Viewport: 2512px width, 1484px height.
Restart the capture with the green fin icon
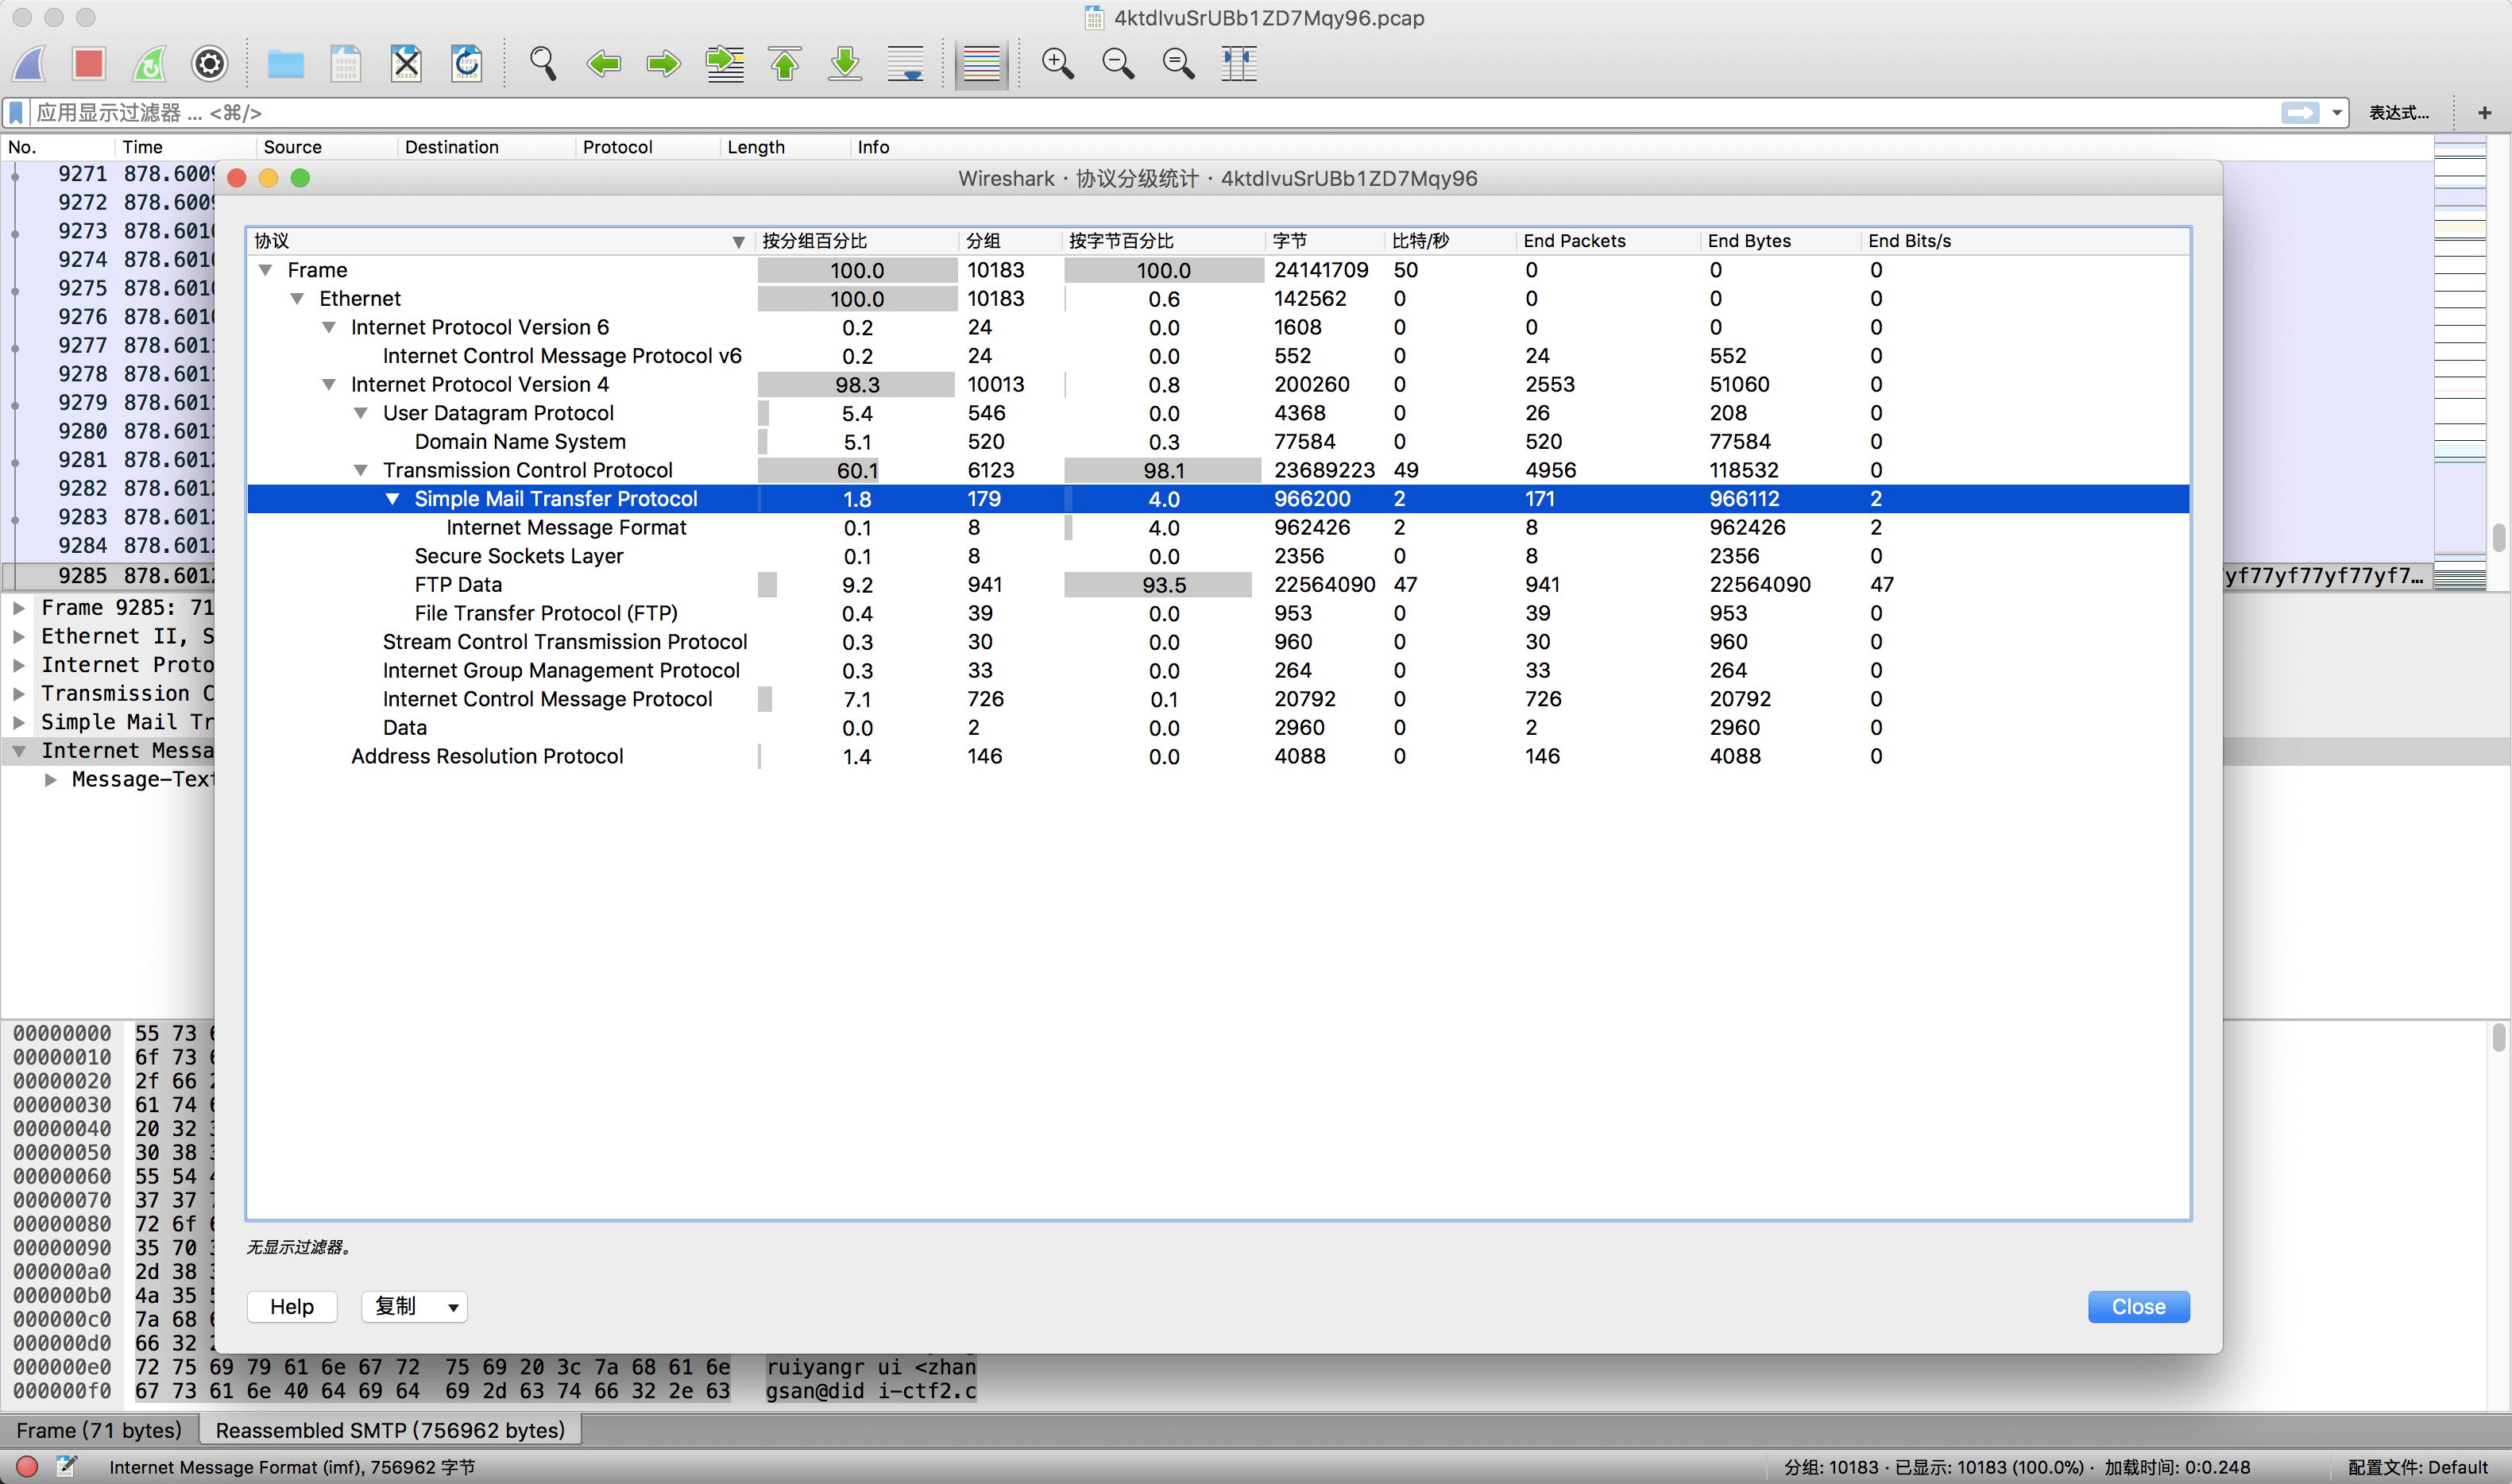coord(149,64)
